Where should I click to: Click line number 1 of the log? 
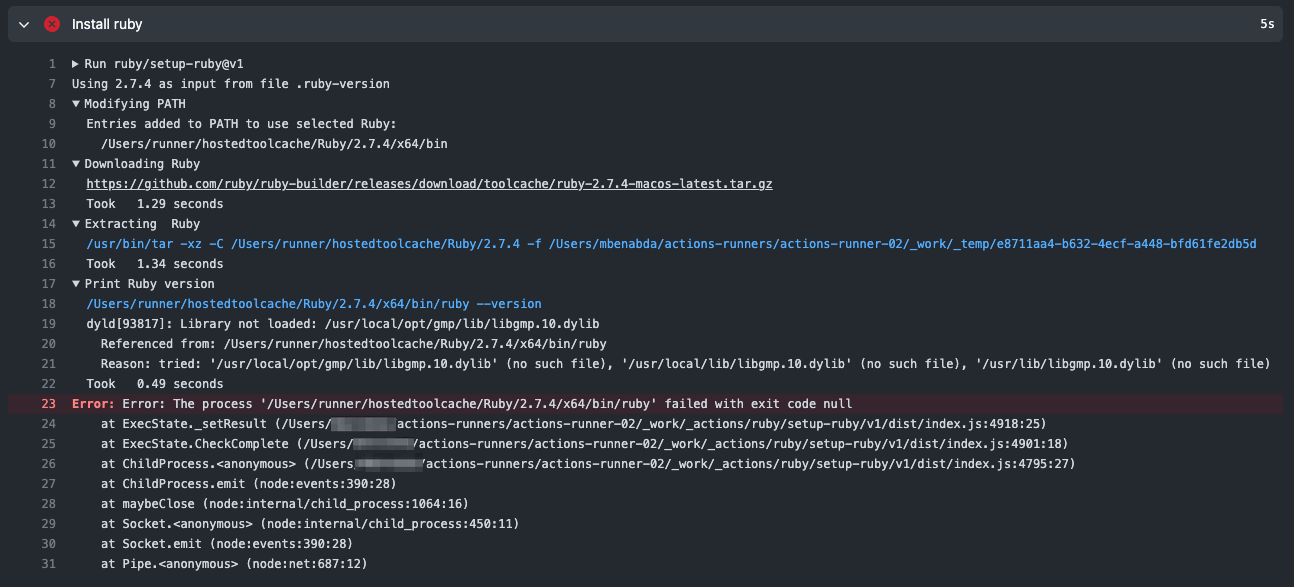click(52, 64)
